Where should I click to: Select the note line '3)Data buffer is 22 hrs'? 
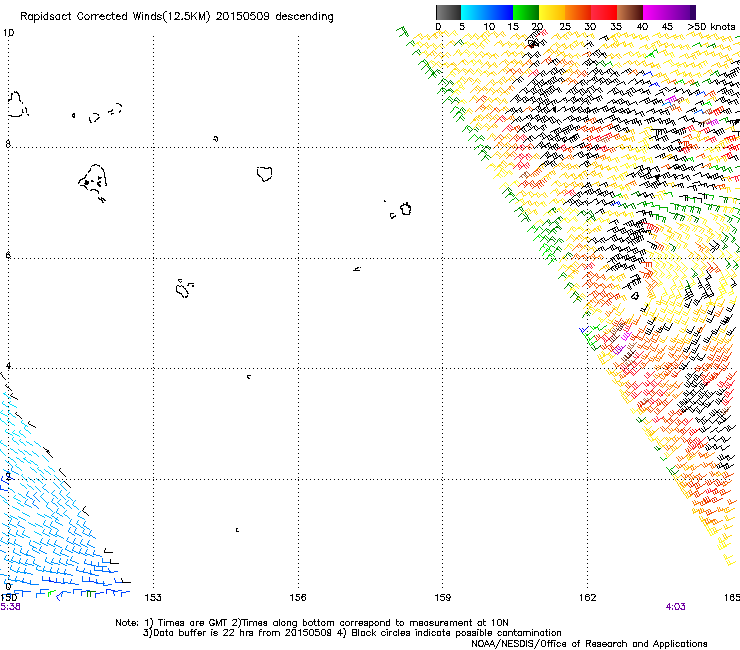[352, 633]
